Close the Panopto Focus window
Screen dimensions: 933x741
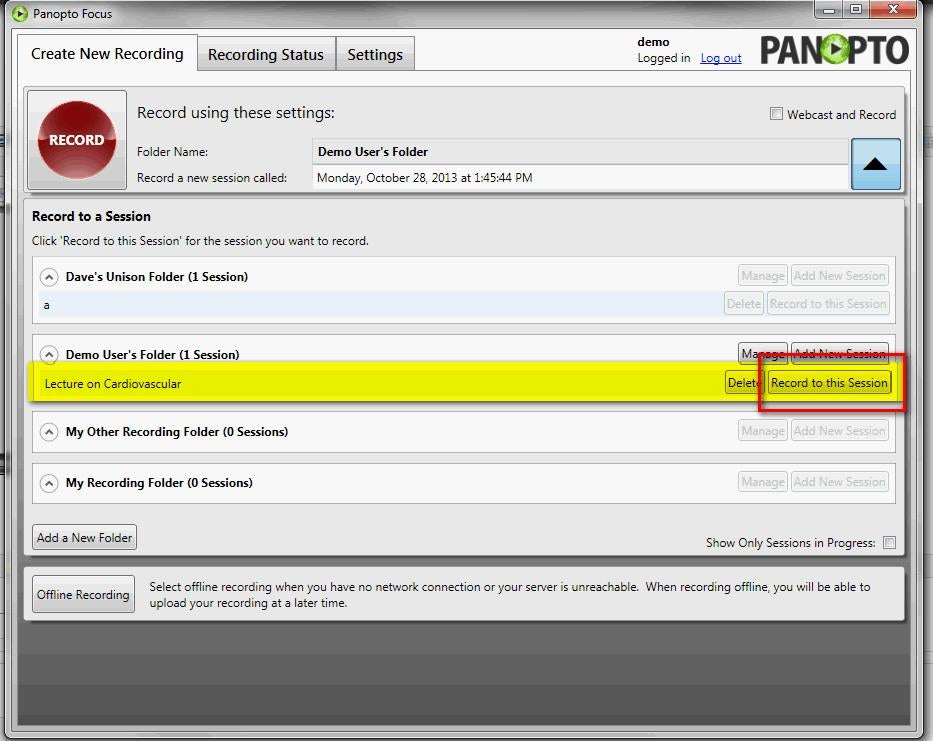pos(893,9)
